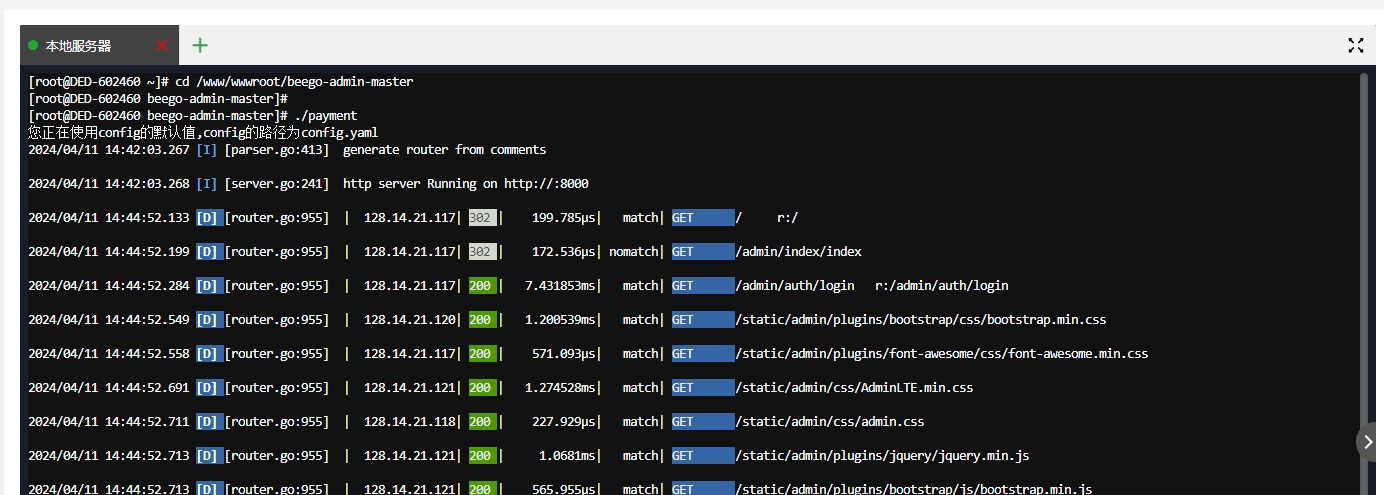Click 'cd /www/wwwroot/beego-admin-master' command text
This screenshot has width=1384, height=495.
coord(295,82)
